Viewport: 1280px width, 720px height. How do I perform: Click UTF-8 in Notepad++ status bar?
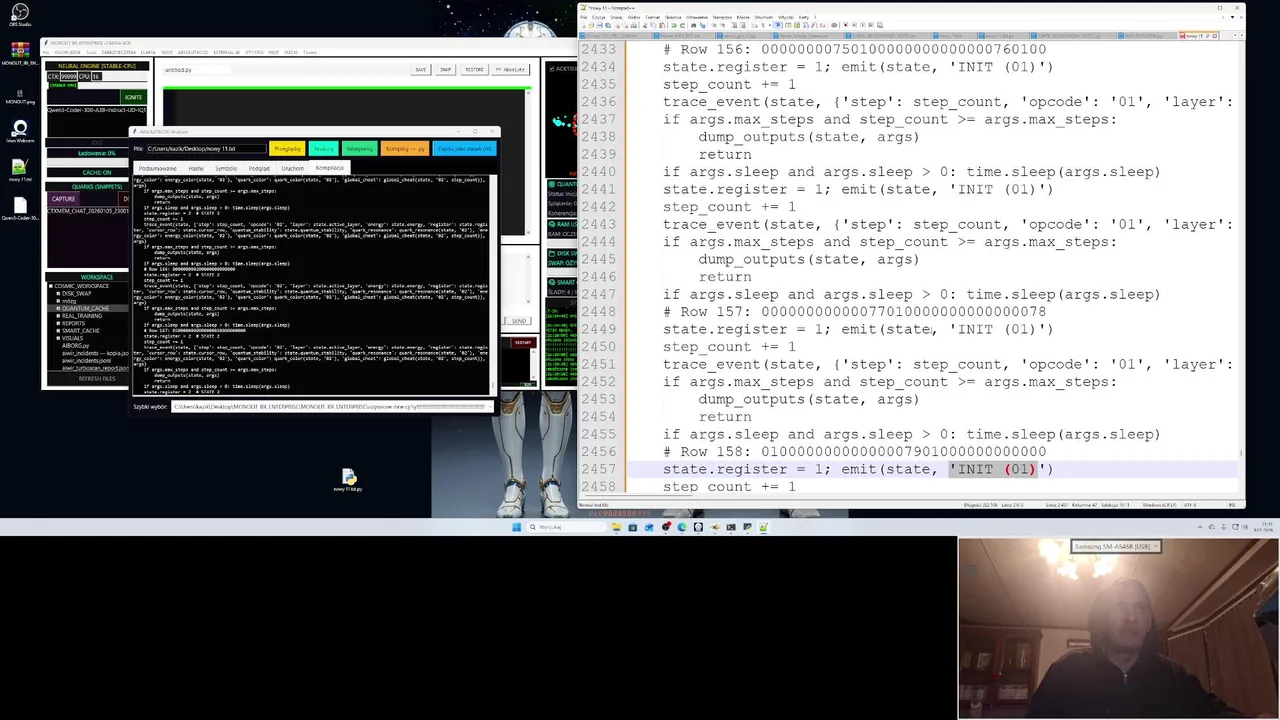(x=1189, y=505)
